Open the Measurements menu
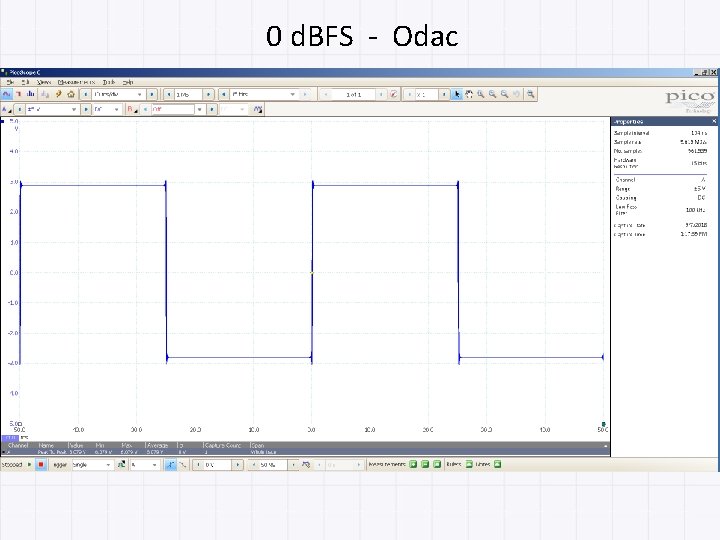Image resolution: width=720 pixels, height=540 pixels. [x=76, y=82]
